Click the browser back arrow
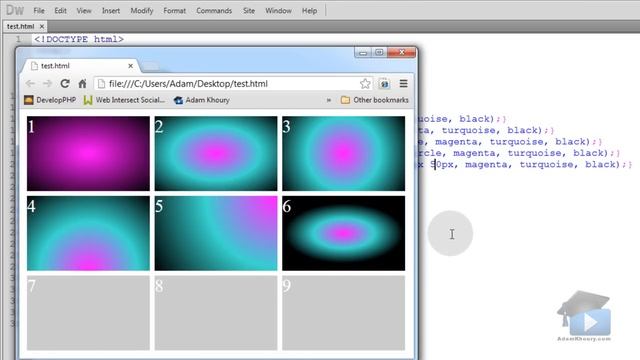Screen dimensions: 640x360 30,84
